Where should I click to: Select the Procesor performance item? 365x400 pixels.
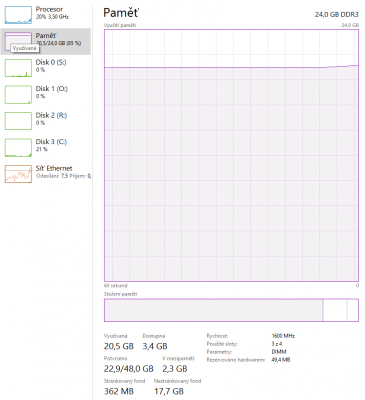point(46,15)
